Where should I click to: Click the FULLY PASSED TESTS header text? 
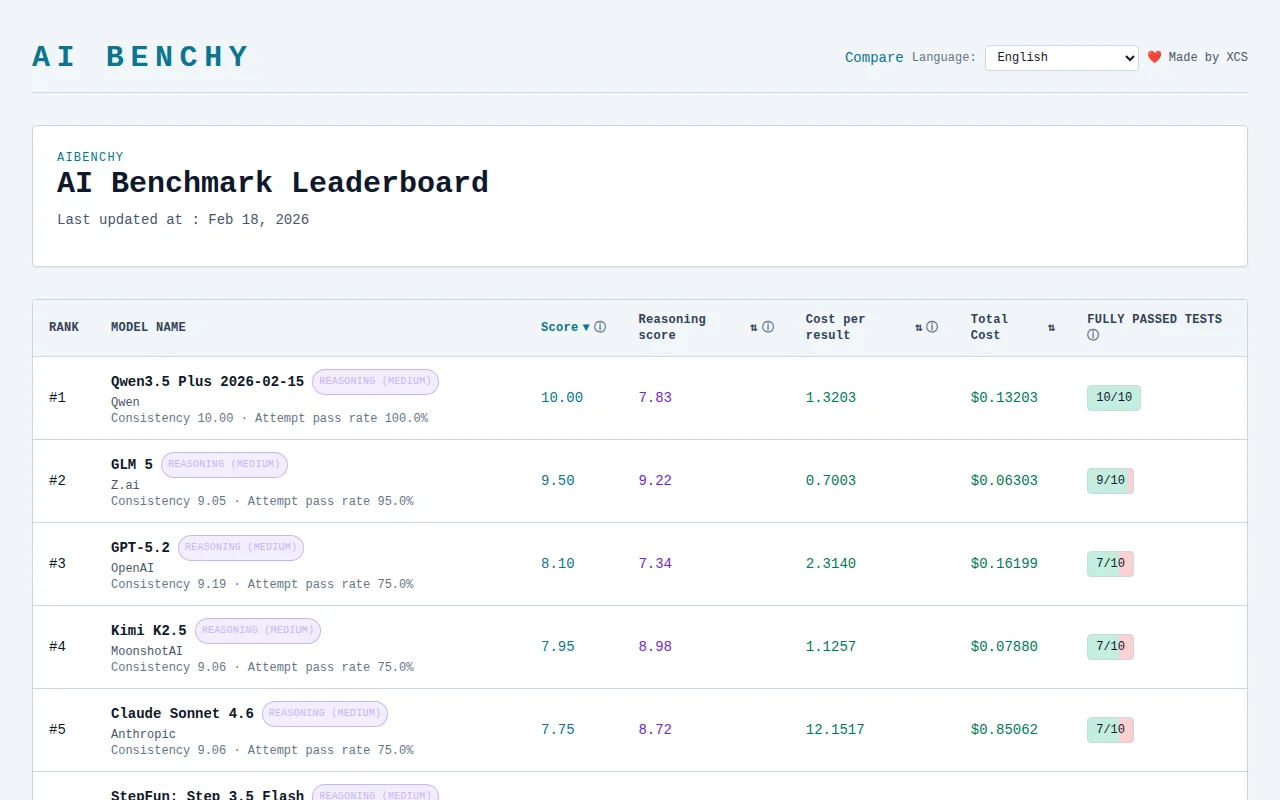pos(1154,319)
